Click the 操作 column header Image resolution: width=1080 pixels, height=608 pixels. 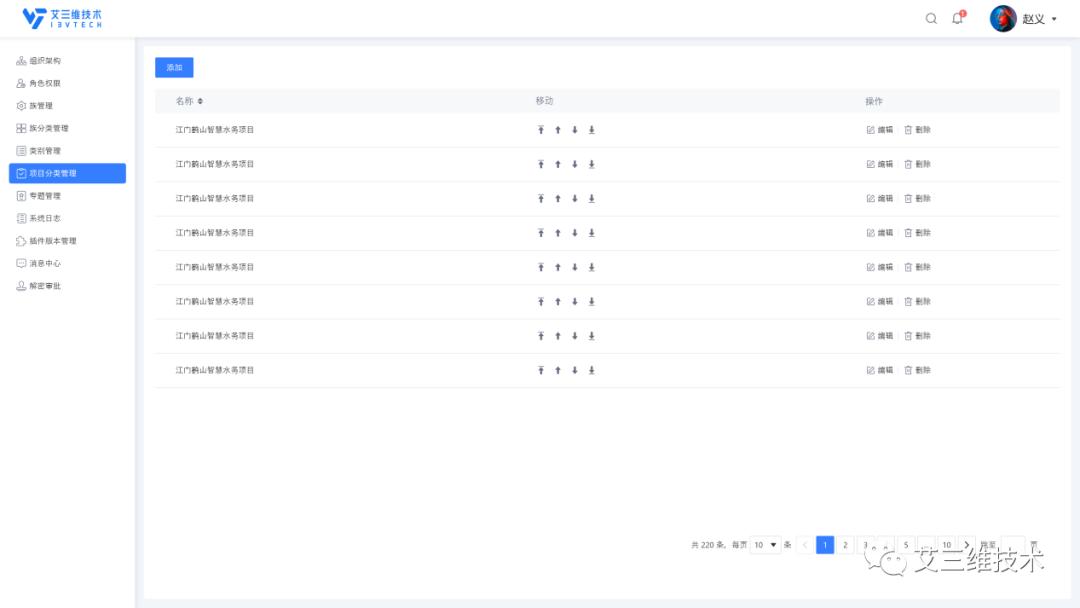pos(874,101)
